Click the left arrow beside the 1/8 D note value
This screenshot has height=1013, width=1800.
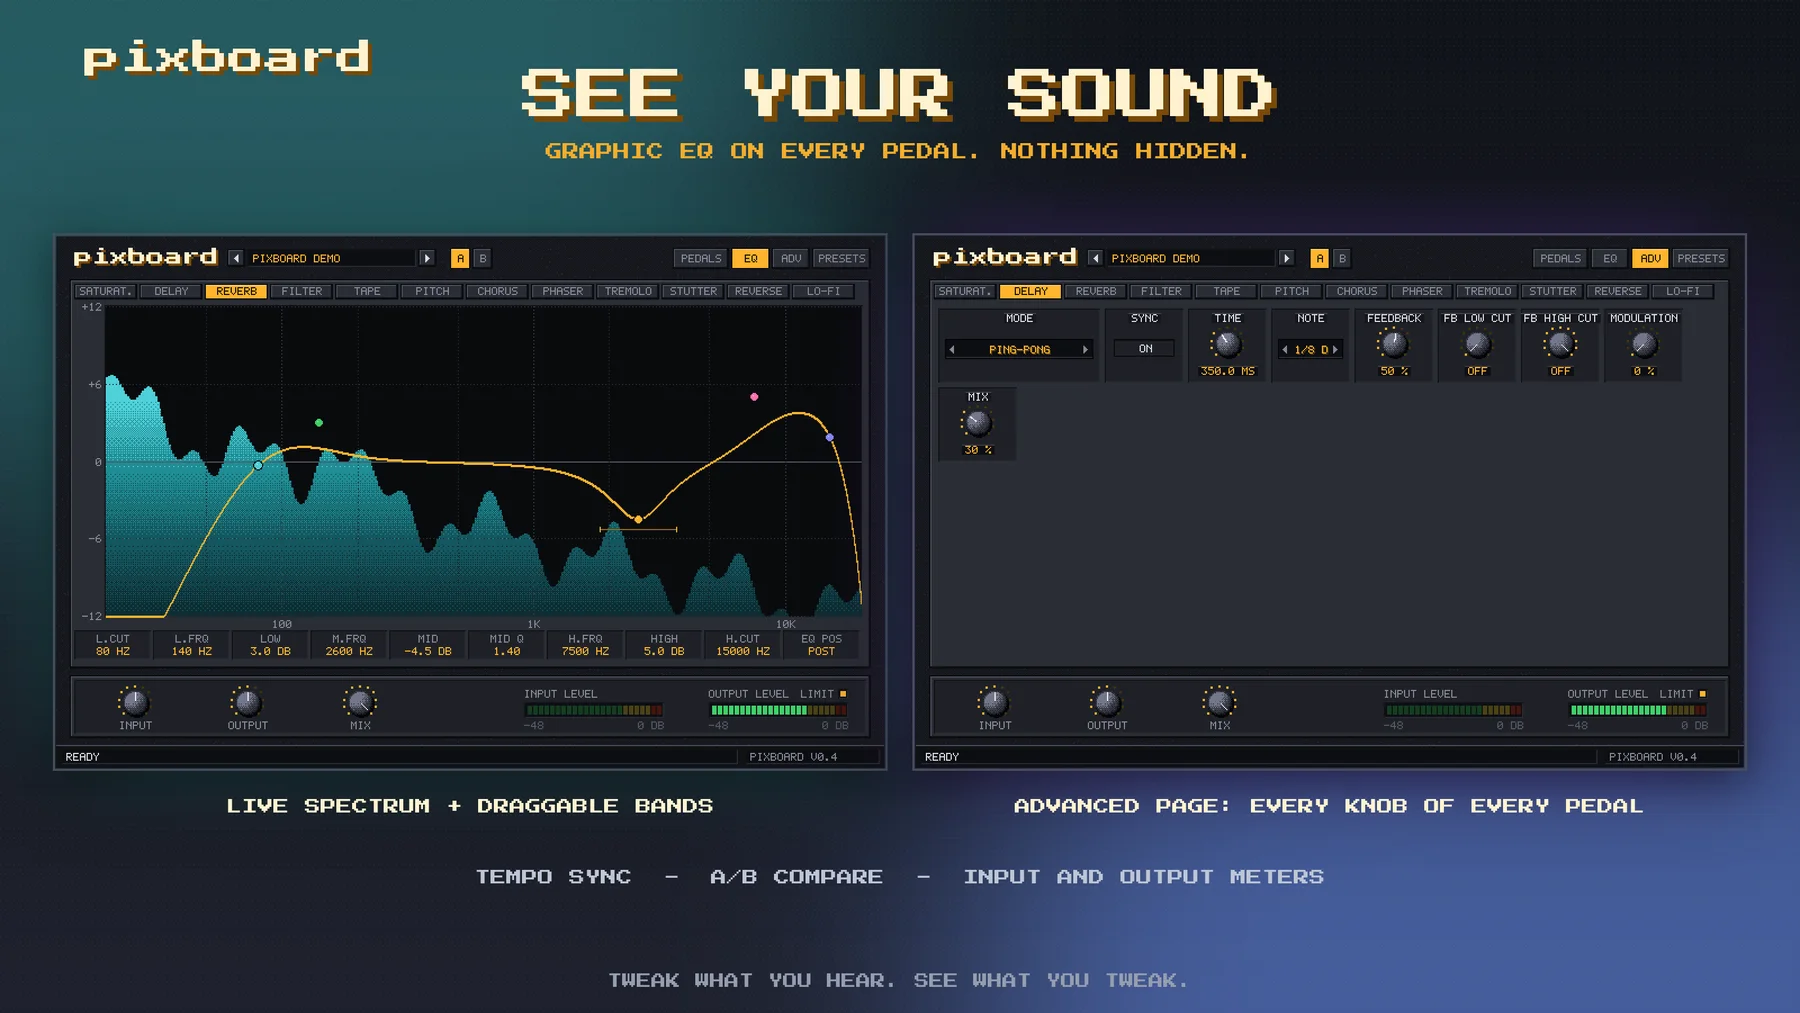click(1285, 349)
